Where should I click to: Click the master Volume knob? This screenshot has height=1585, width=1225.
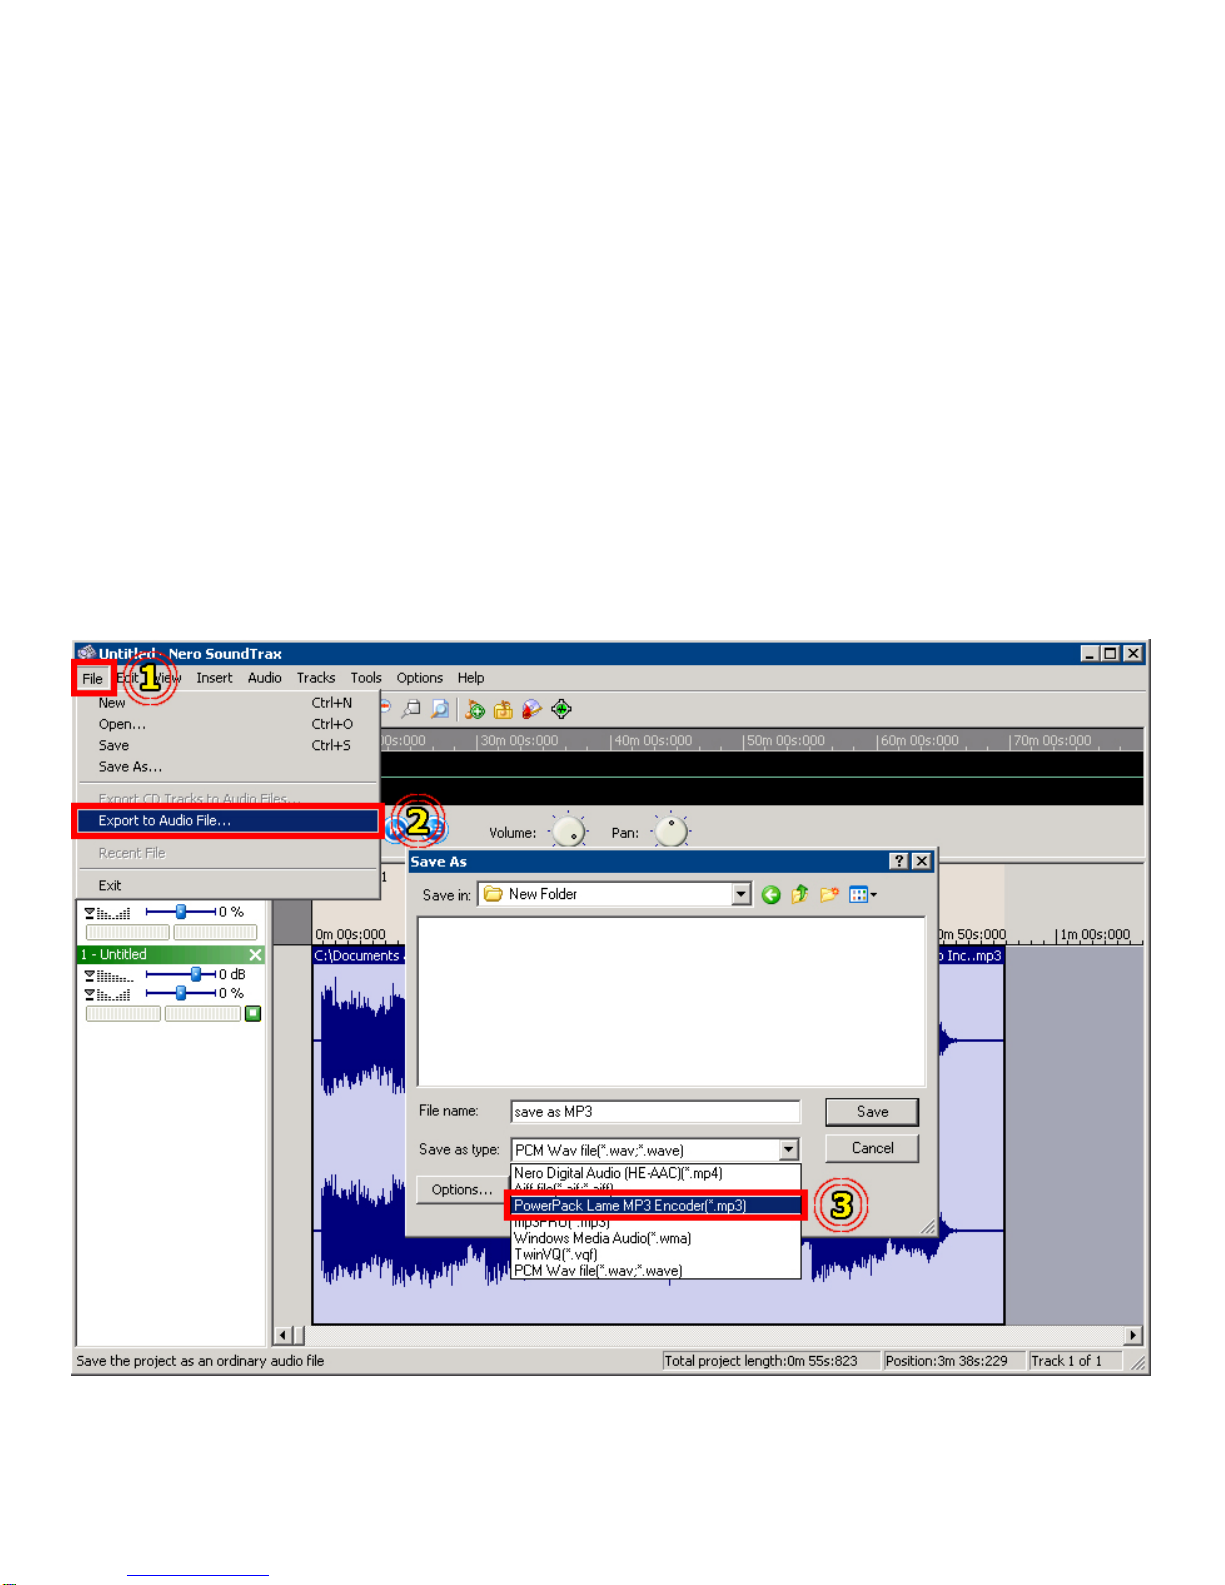569,831
